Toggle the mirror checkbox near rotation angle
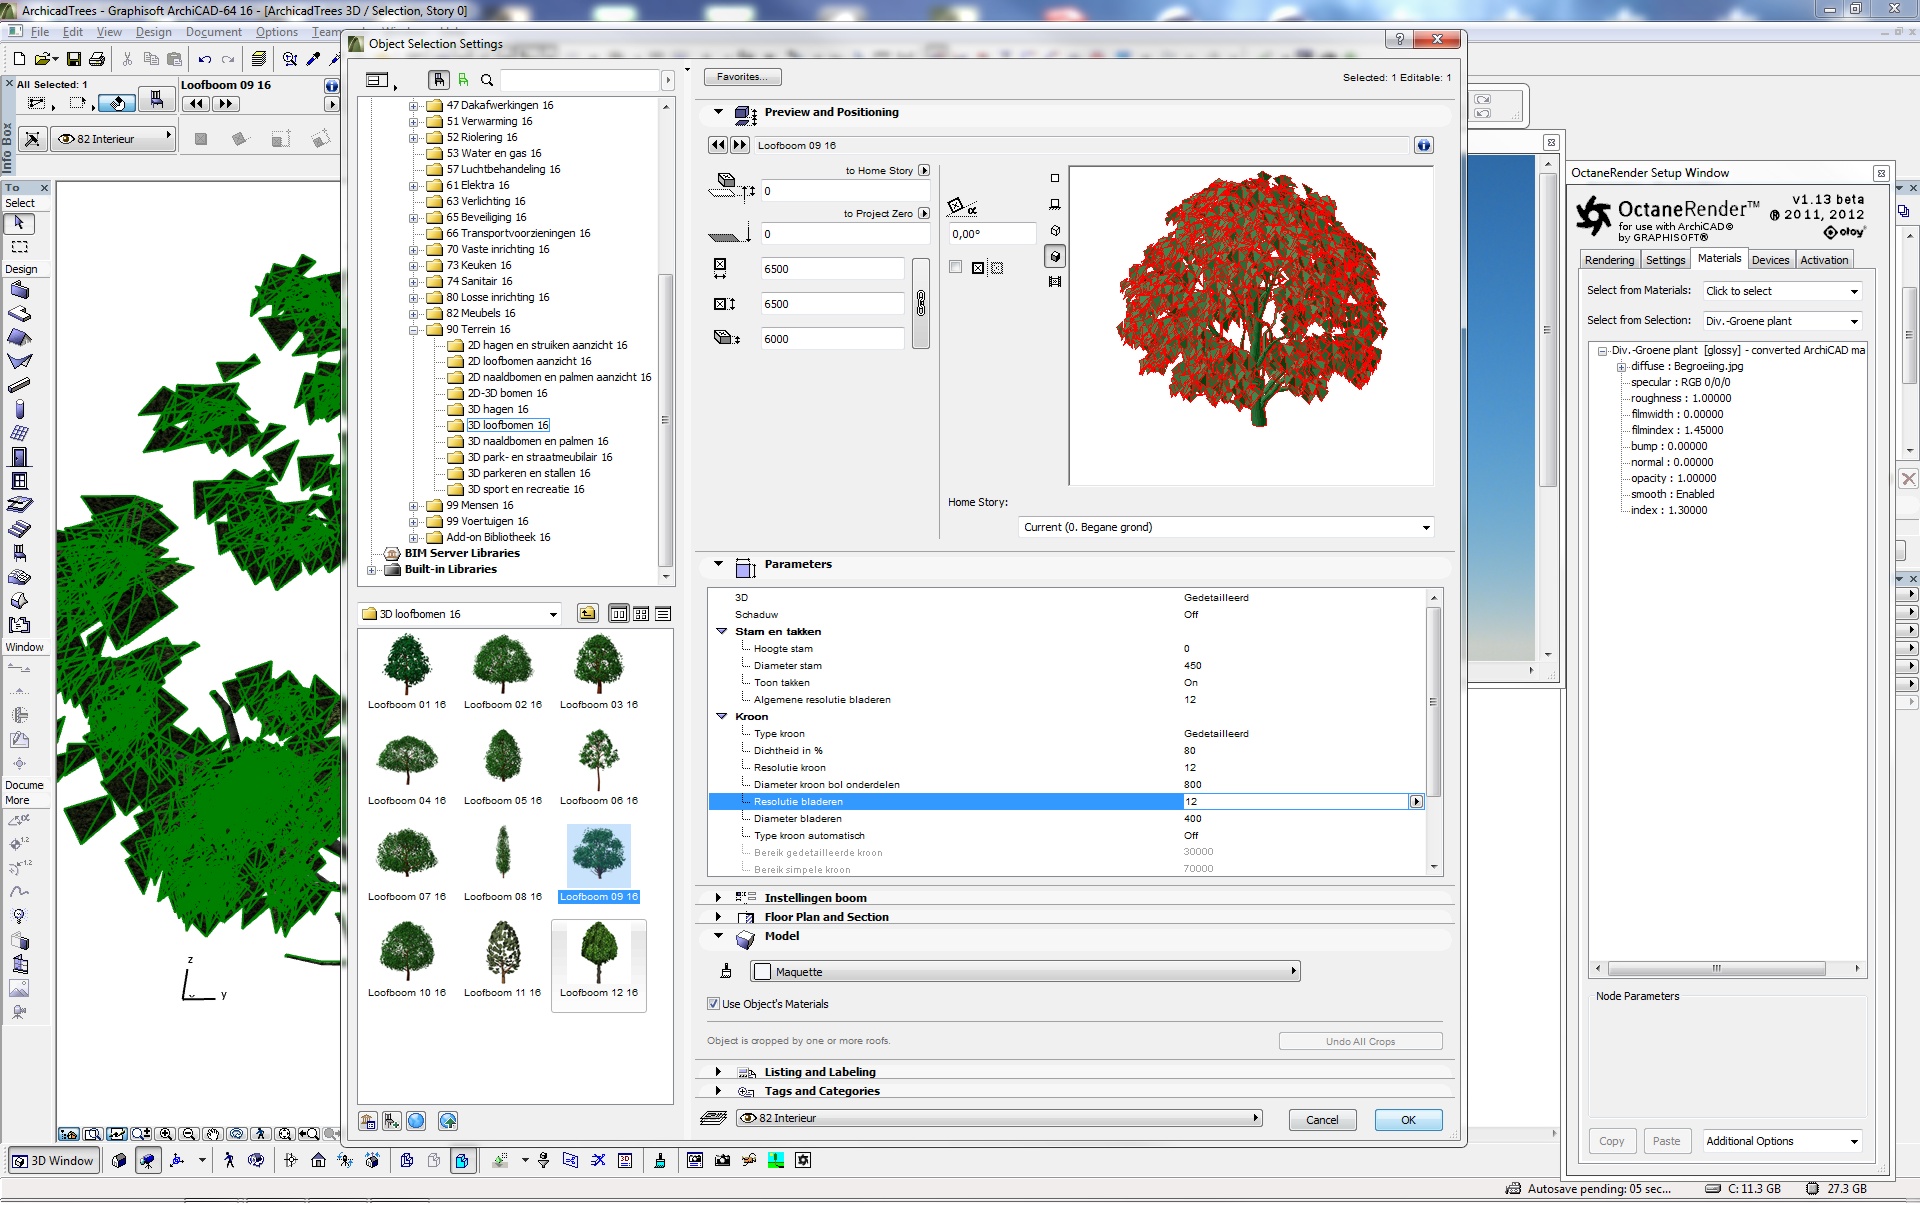1920x1205 pixels. pyautogui.click(x=955, y=267)
